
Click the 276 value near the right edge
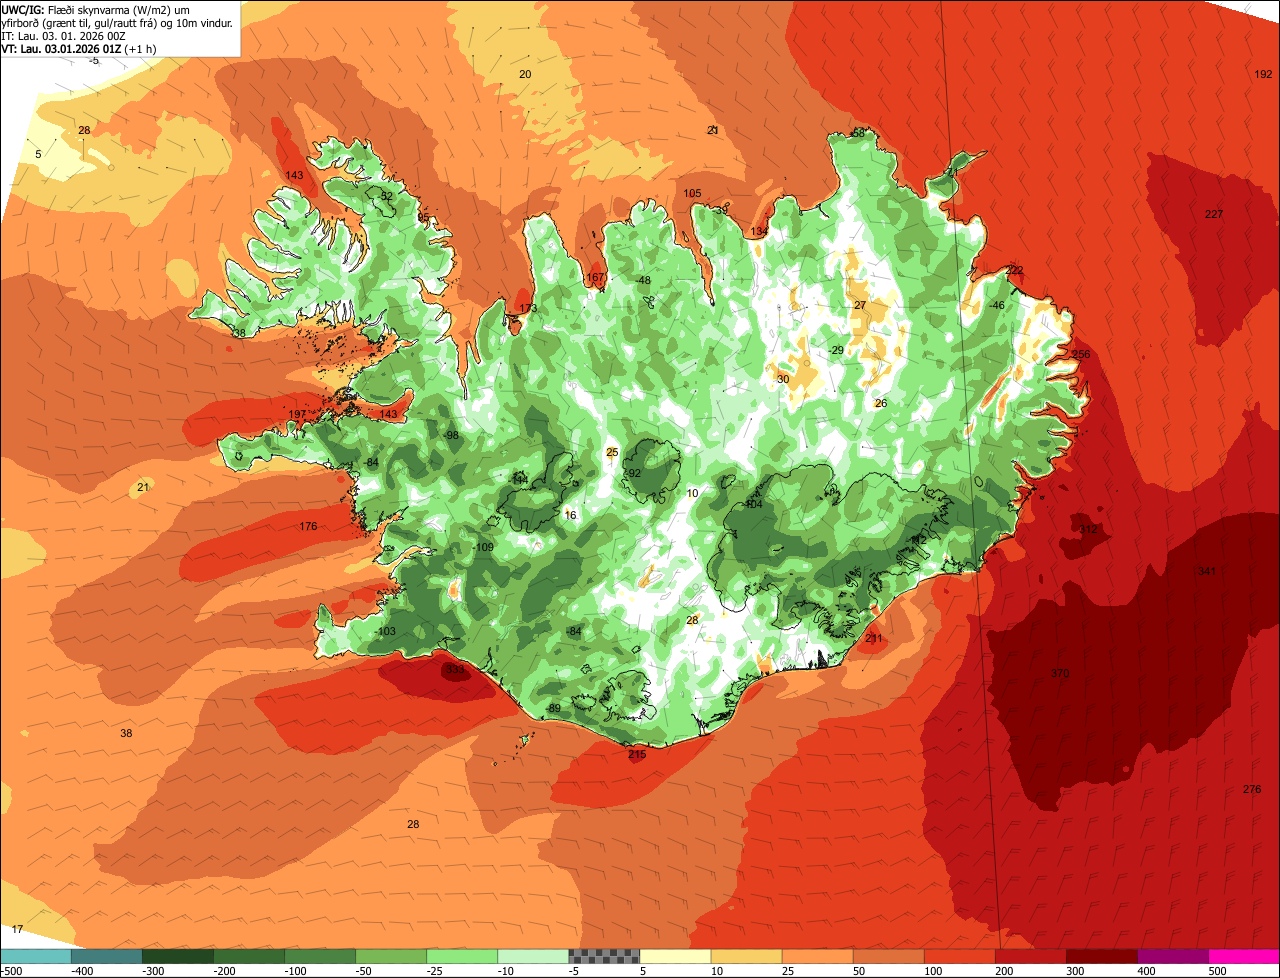click(x=1252, y=789)
